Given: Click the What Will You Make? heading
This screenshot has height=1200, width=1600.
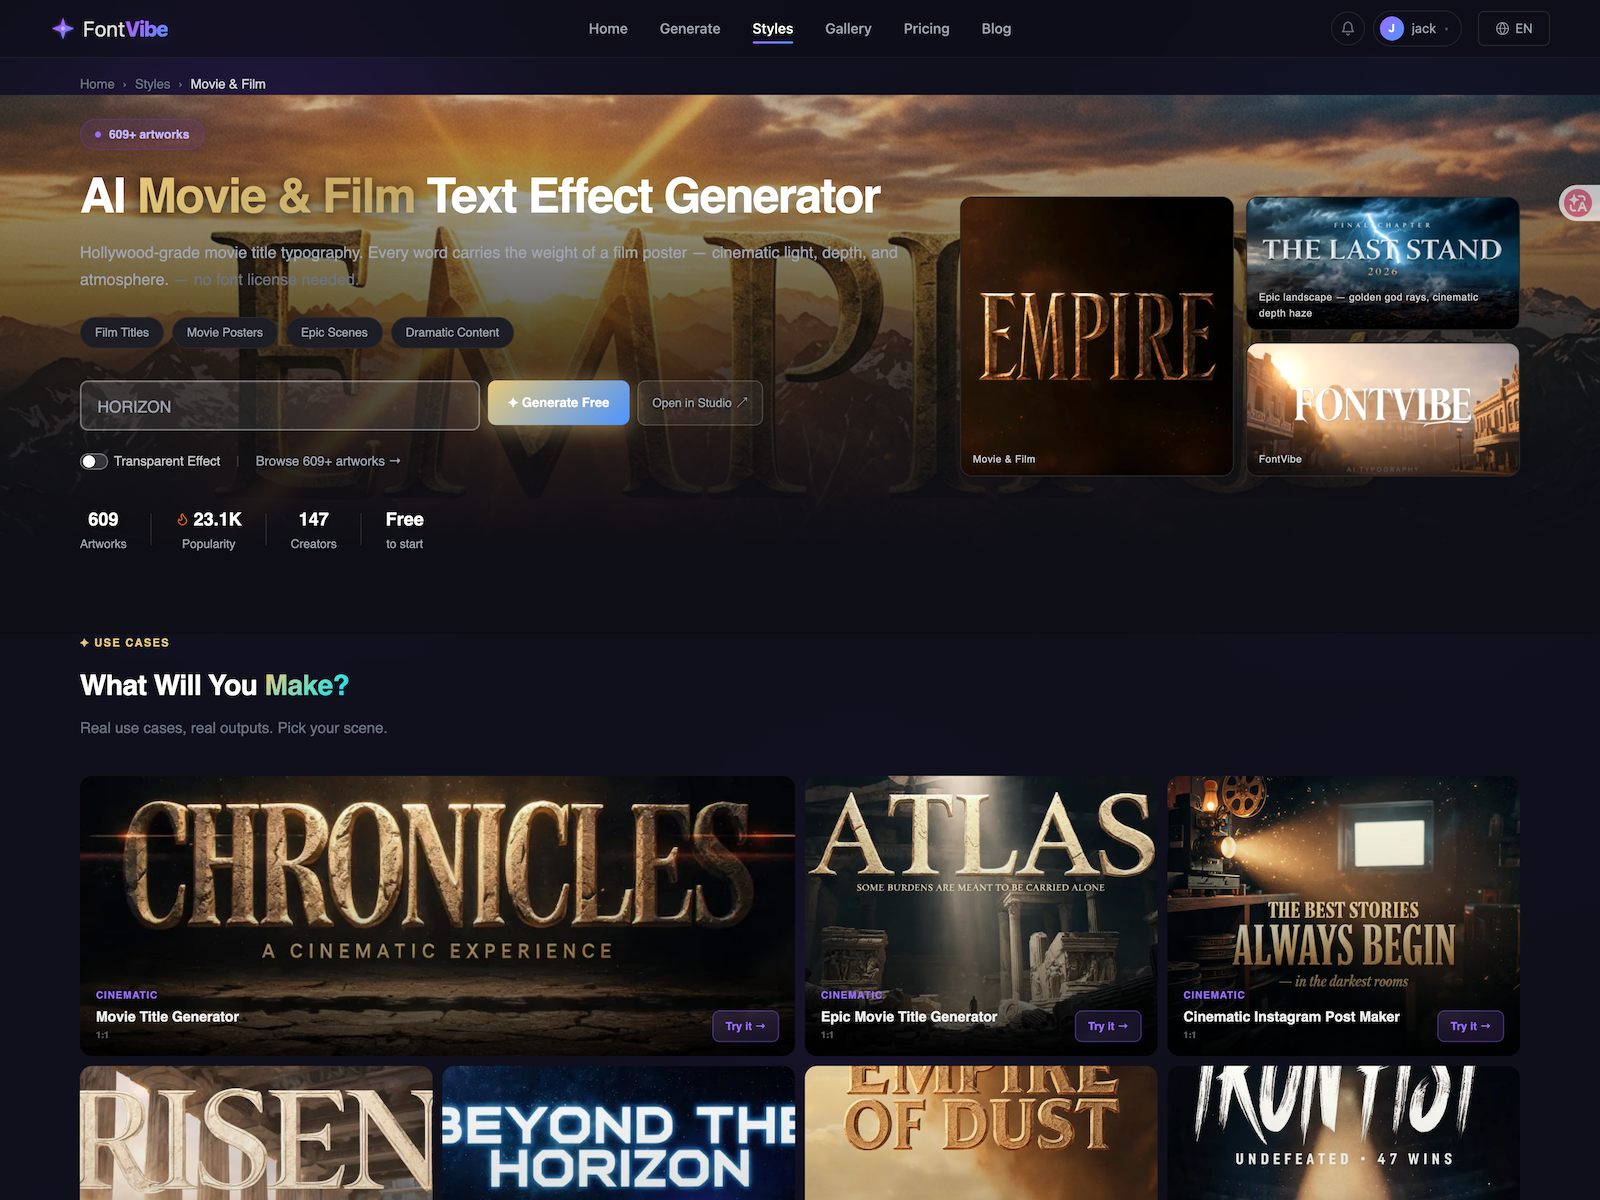Looking at the screenshot, I should tap(214, 685).
